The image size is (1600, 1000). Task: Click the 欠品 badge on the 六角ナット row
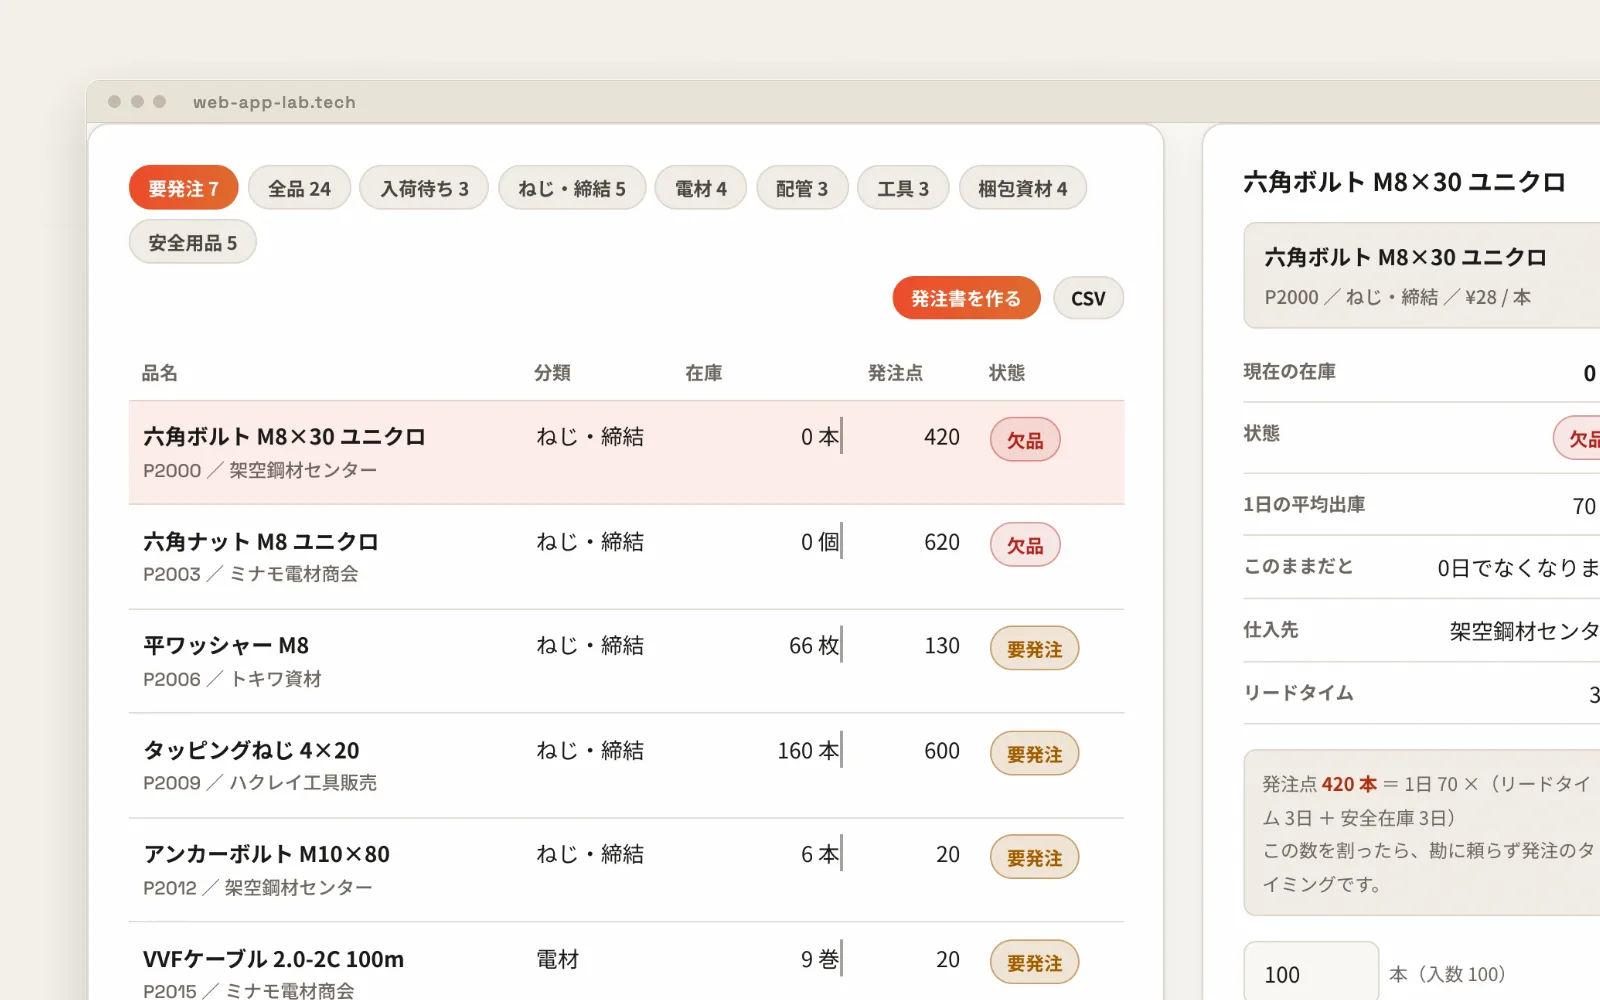(x=1025, y=545)
